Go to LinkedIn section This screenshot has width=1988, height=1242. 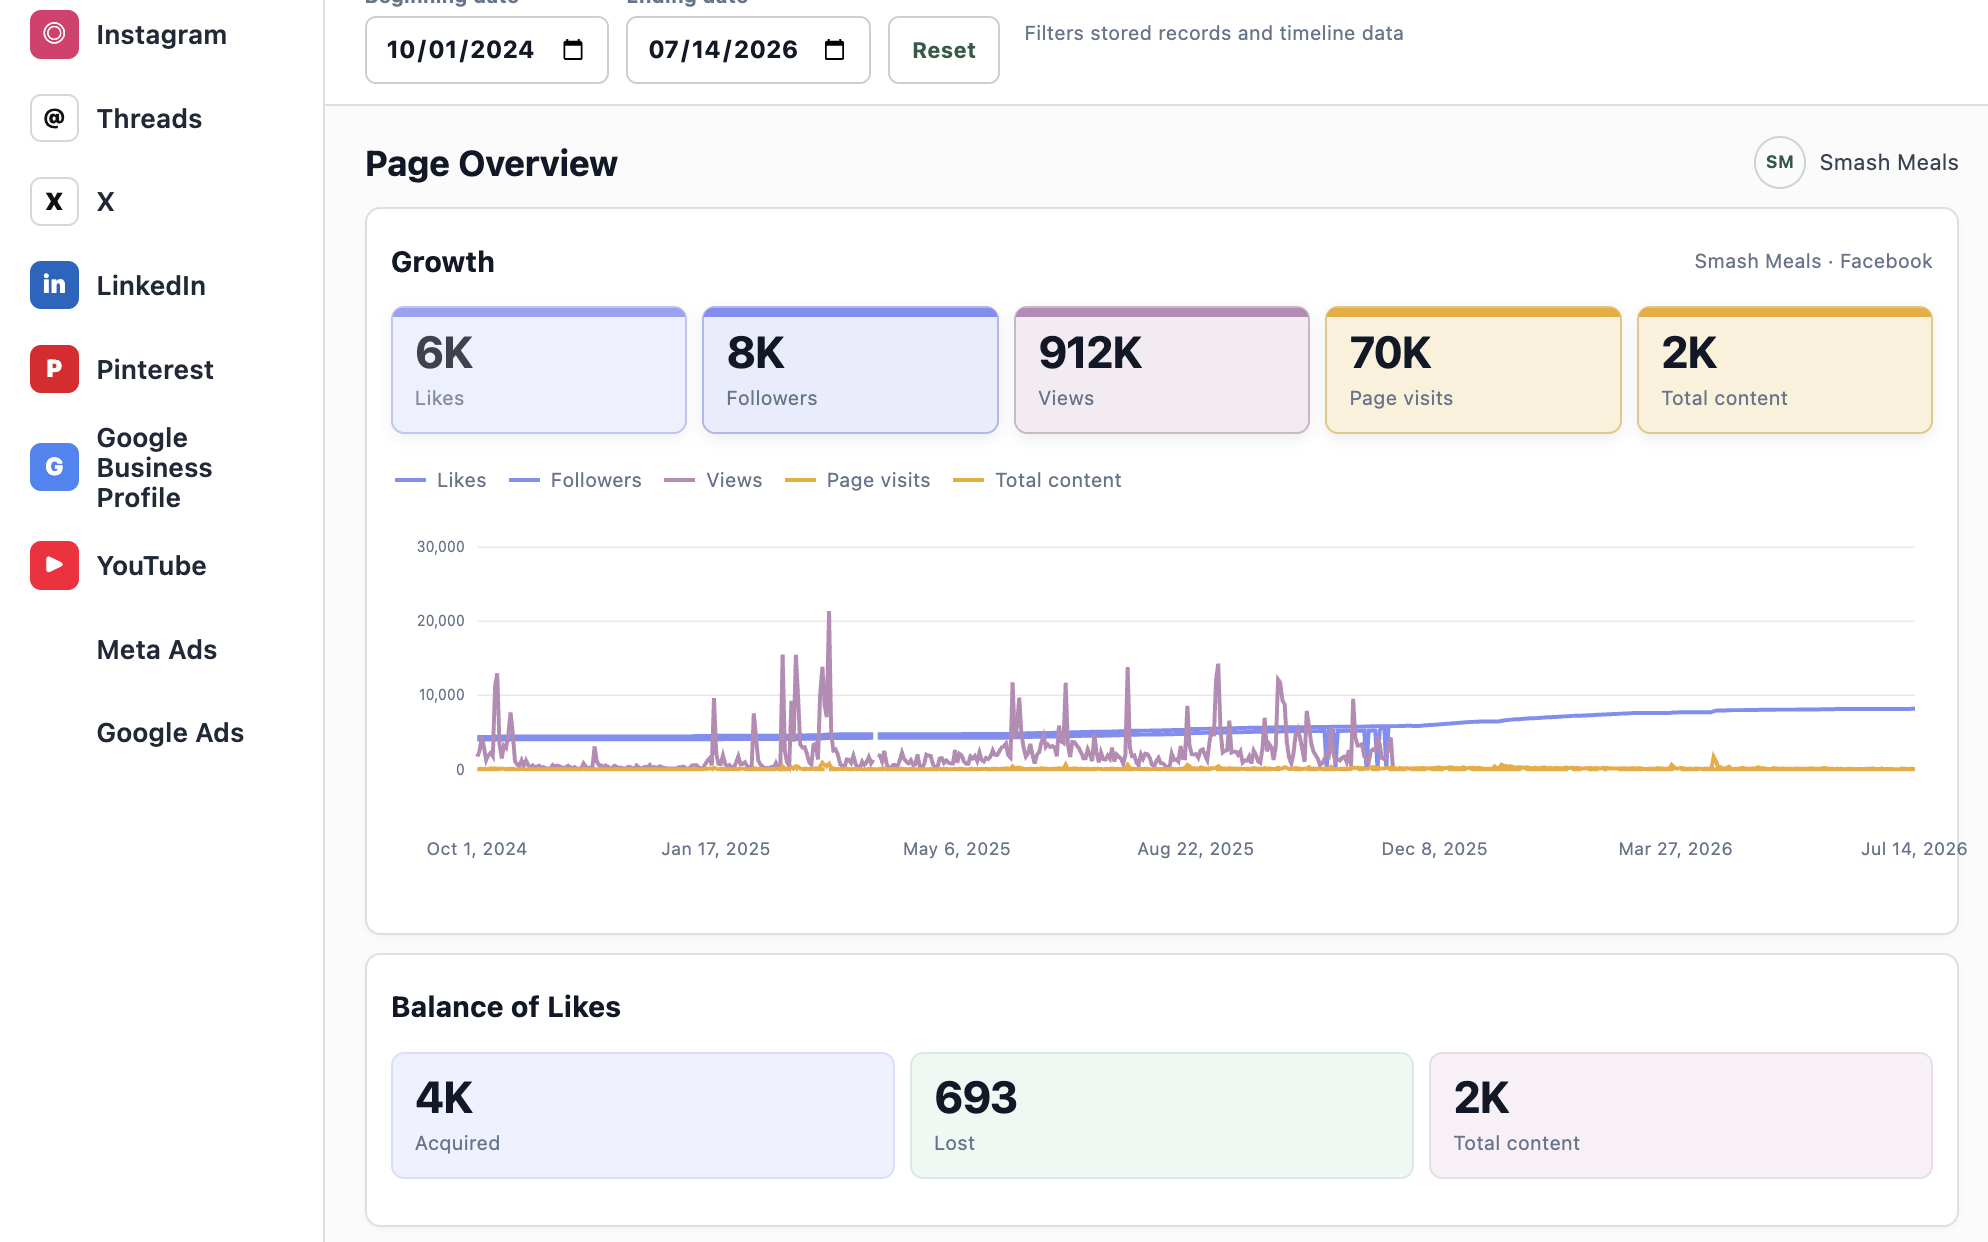151,285
